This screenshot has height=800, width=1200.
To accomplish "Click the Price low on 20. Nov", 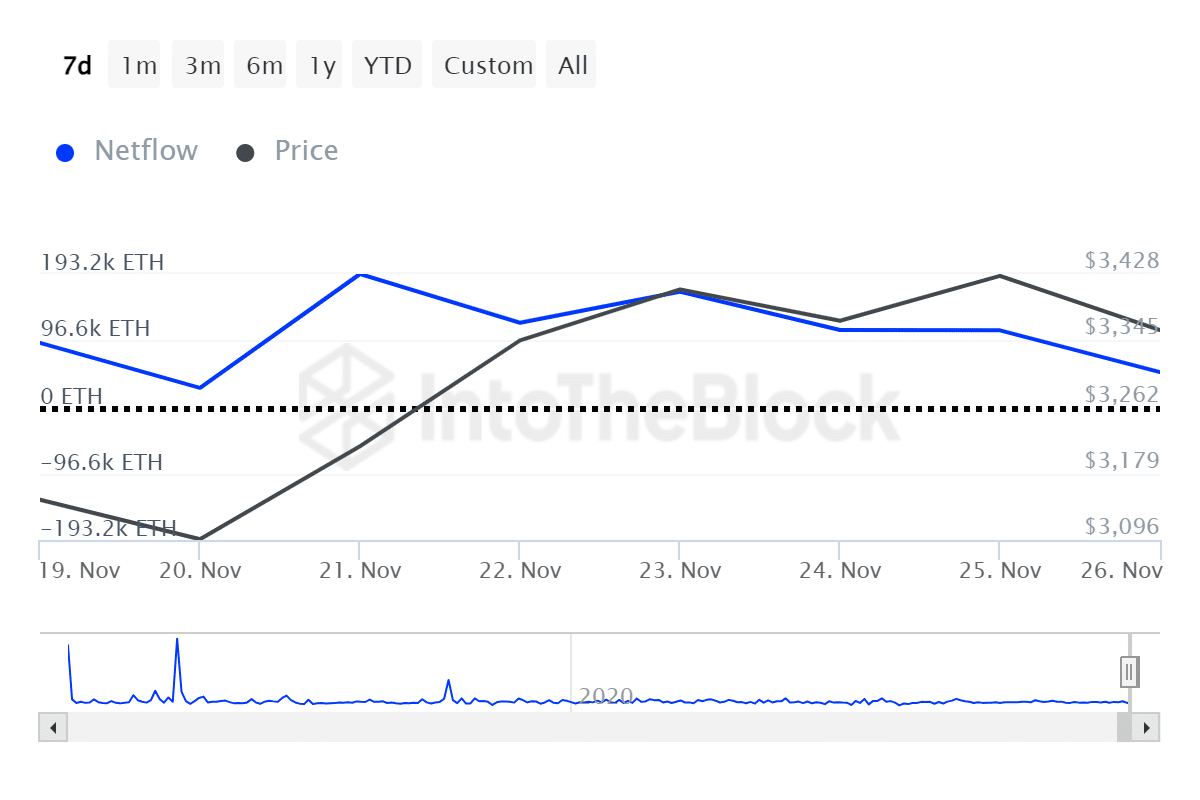I will coord(200,539).
